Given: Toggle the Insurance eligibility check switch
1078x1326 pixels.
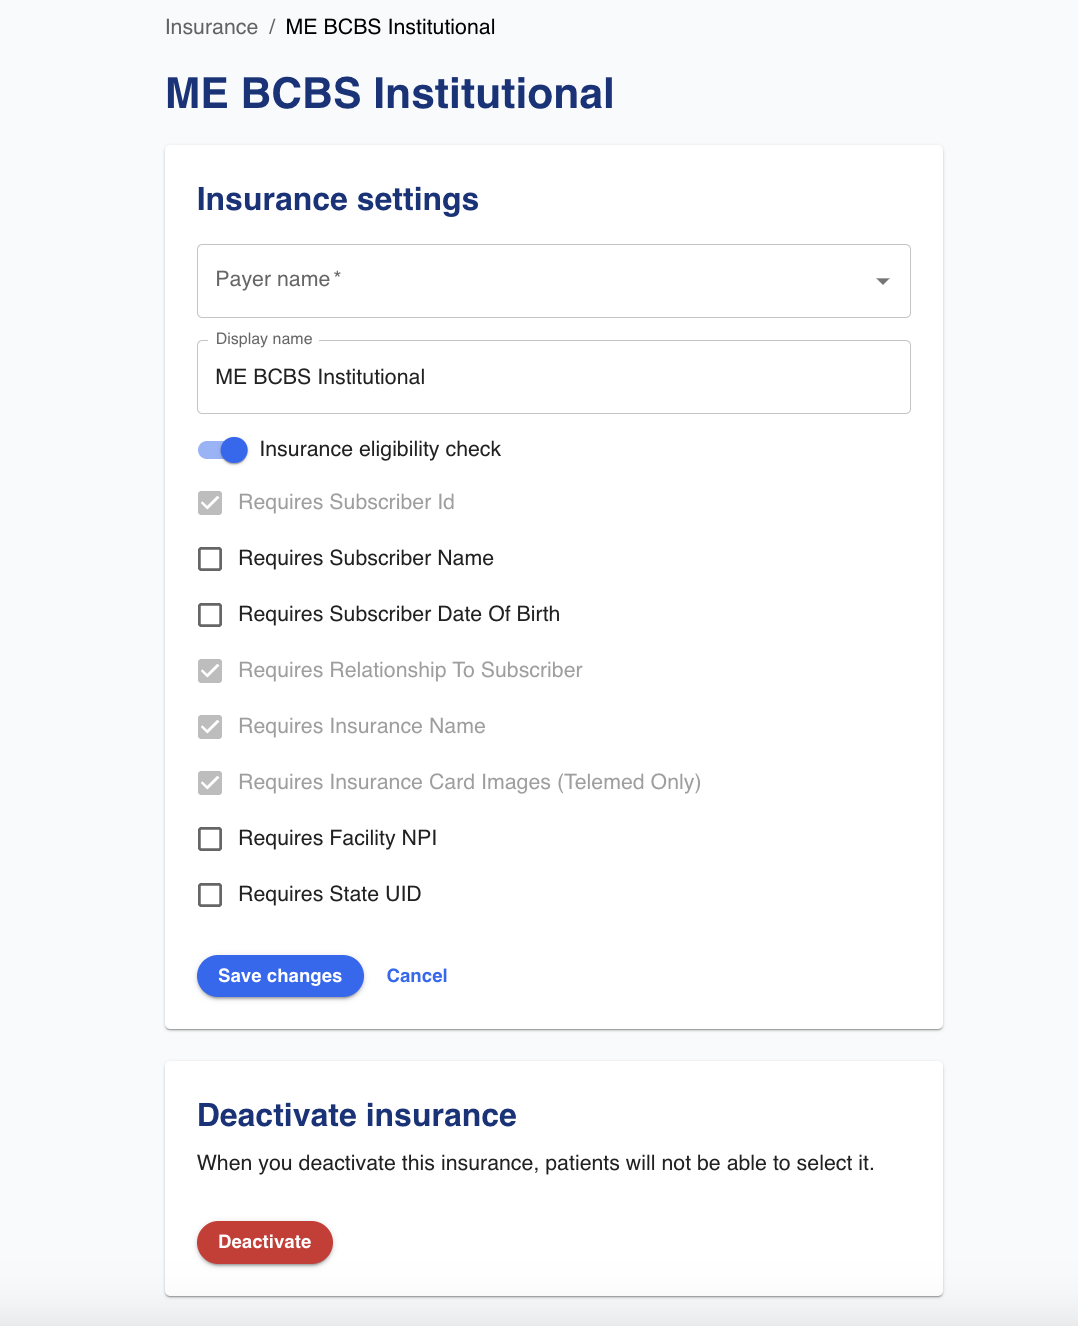Looking at the screenshot, I should coord(223,450).
